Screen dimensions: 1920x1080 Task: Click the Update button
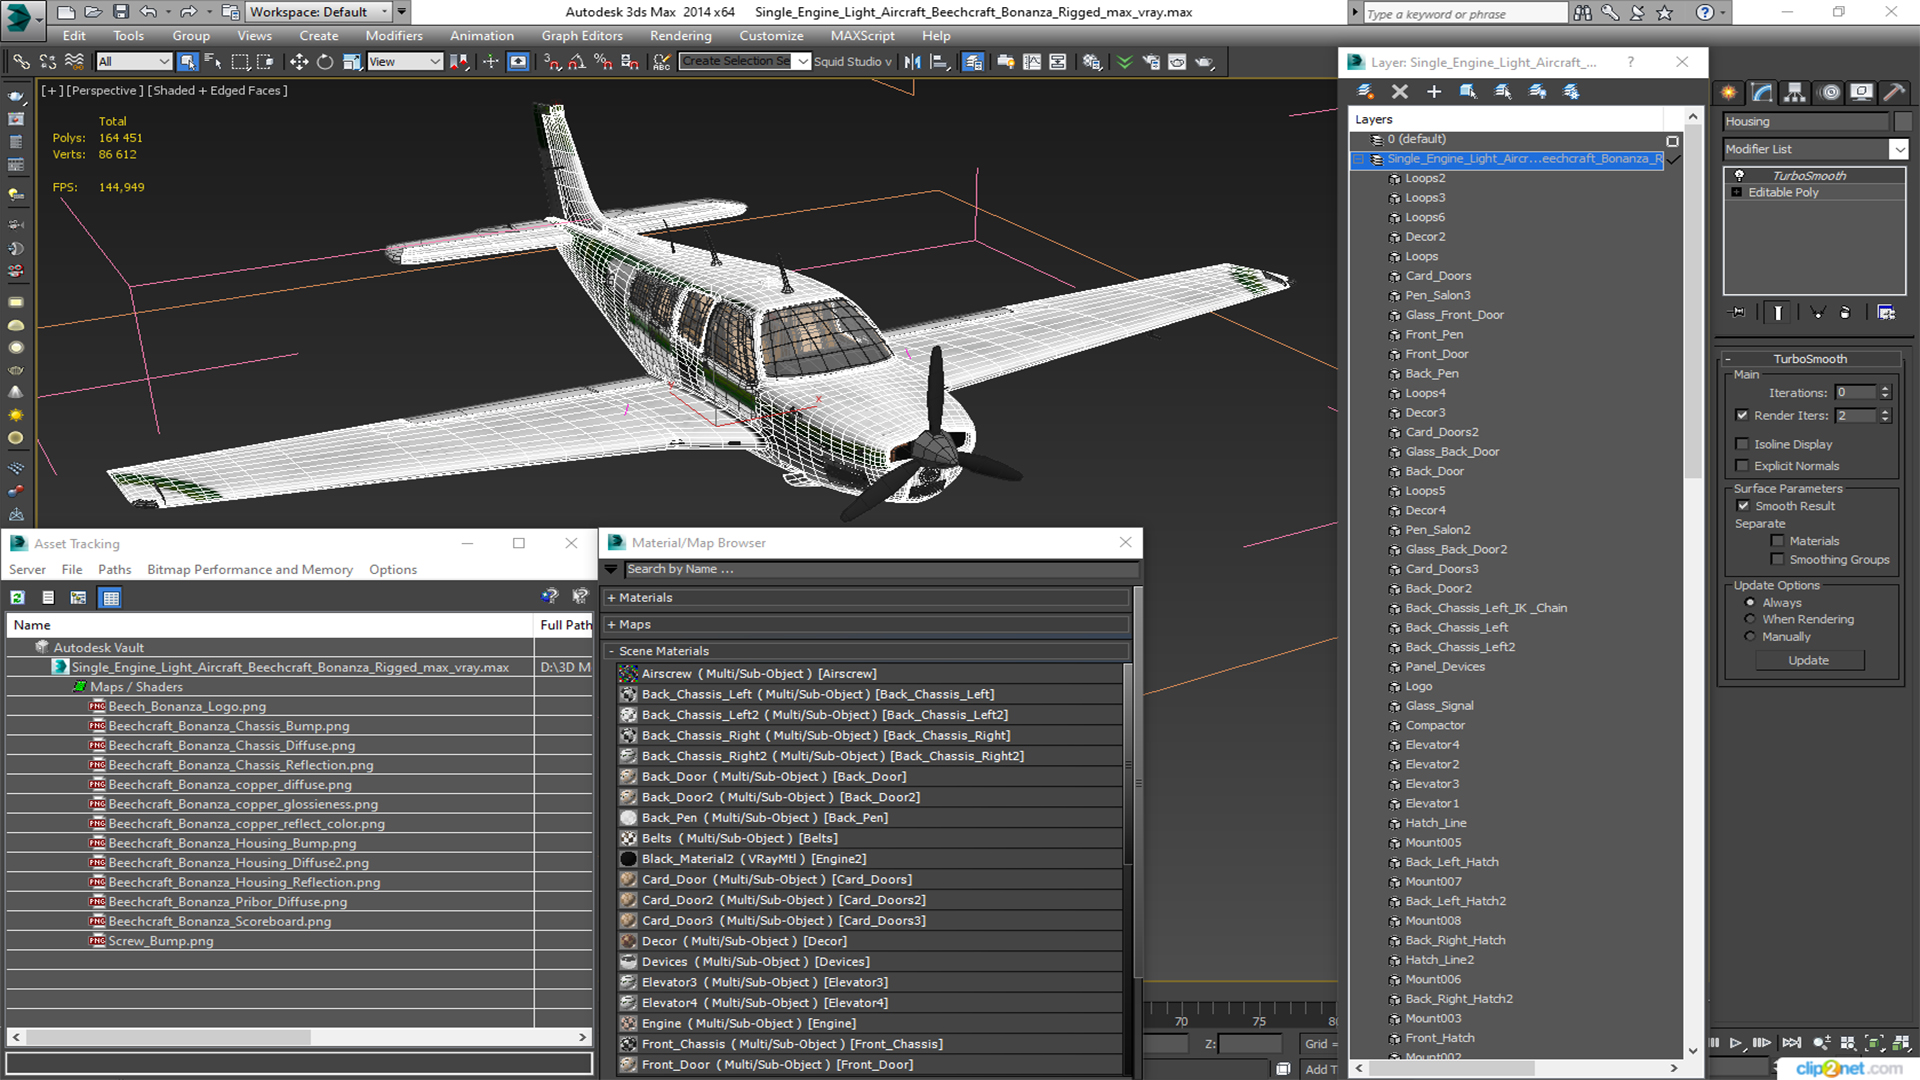(1808, 661)
